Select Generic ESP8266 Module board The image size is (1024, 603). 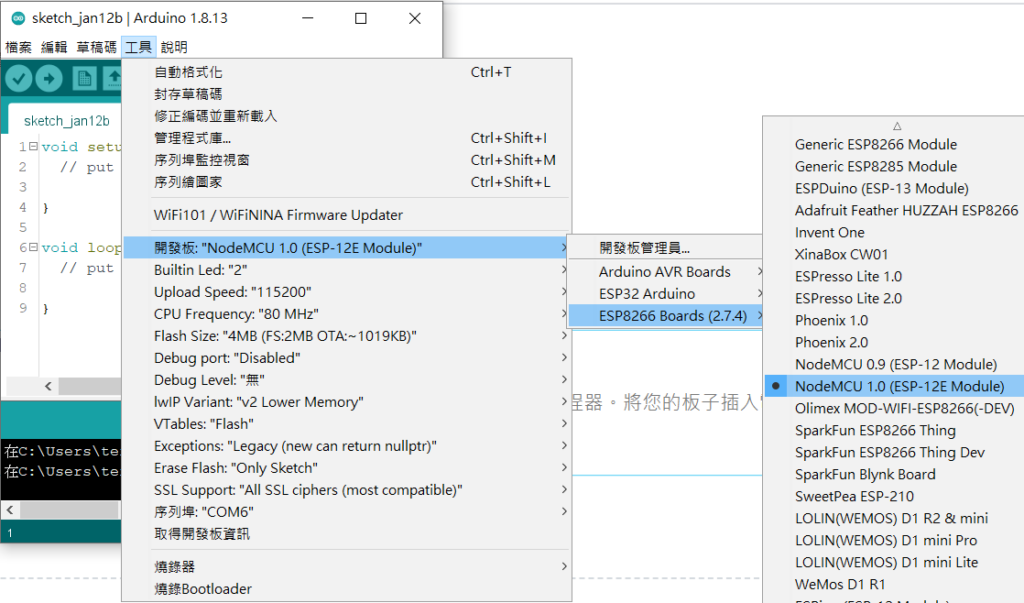(875, 144)
